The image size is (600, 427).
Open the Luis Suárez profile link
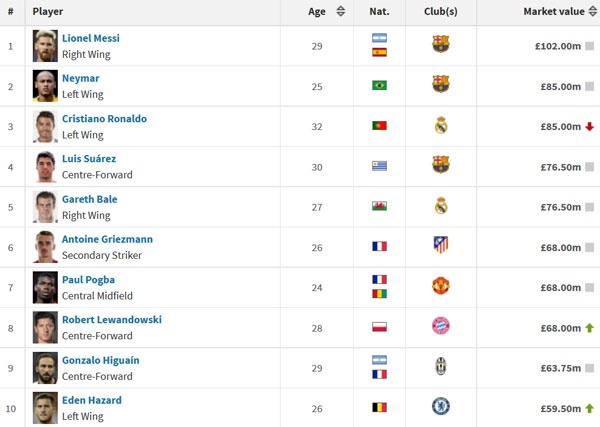tap(89, 158)
